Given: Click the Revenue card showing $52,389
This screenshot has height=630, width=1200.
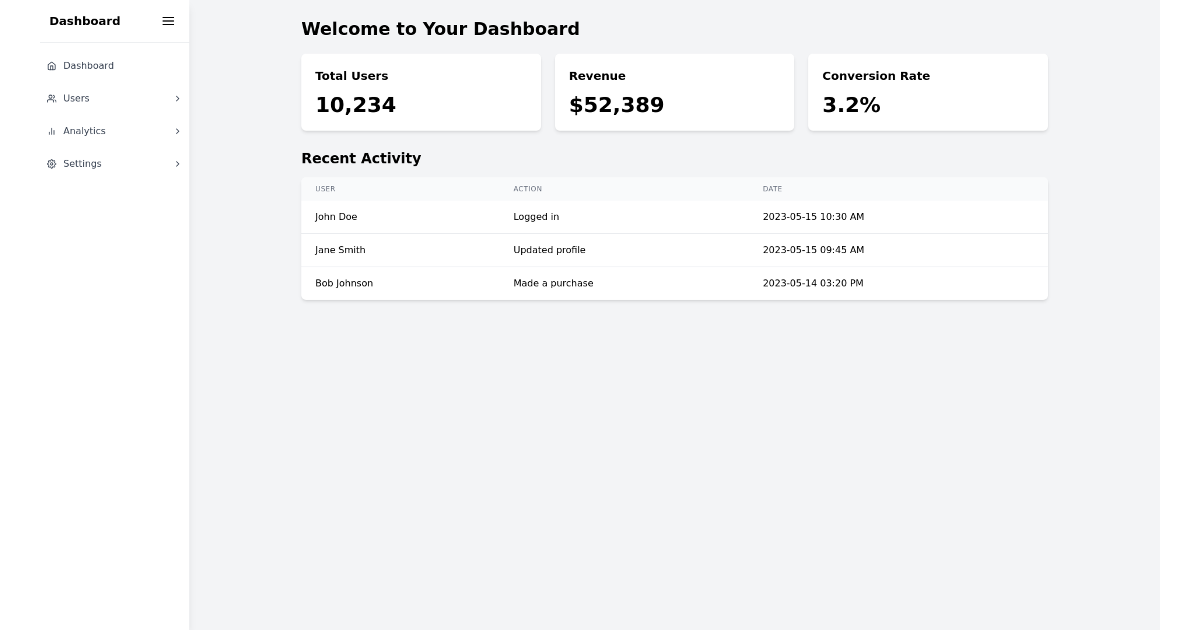Looking at the screenshot, I should point(674,92).
